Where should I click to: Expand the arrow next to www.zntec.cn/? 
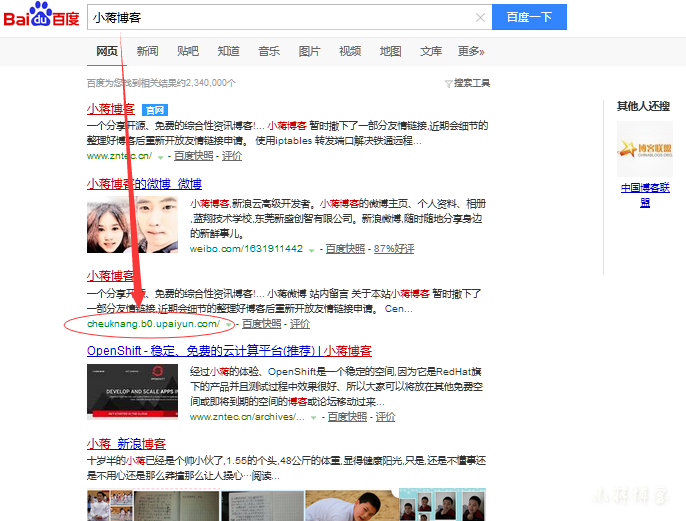pos(161,157)
